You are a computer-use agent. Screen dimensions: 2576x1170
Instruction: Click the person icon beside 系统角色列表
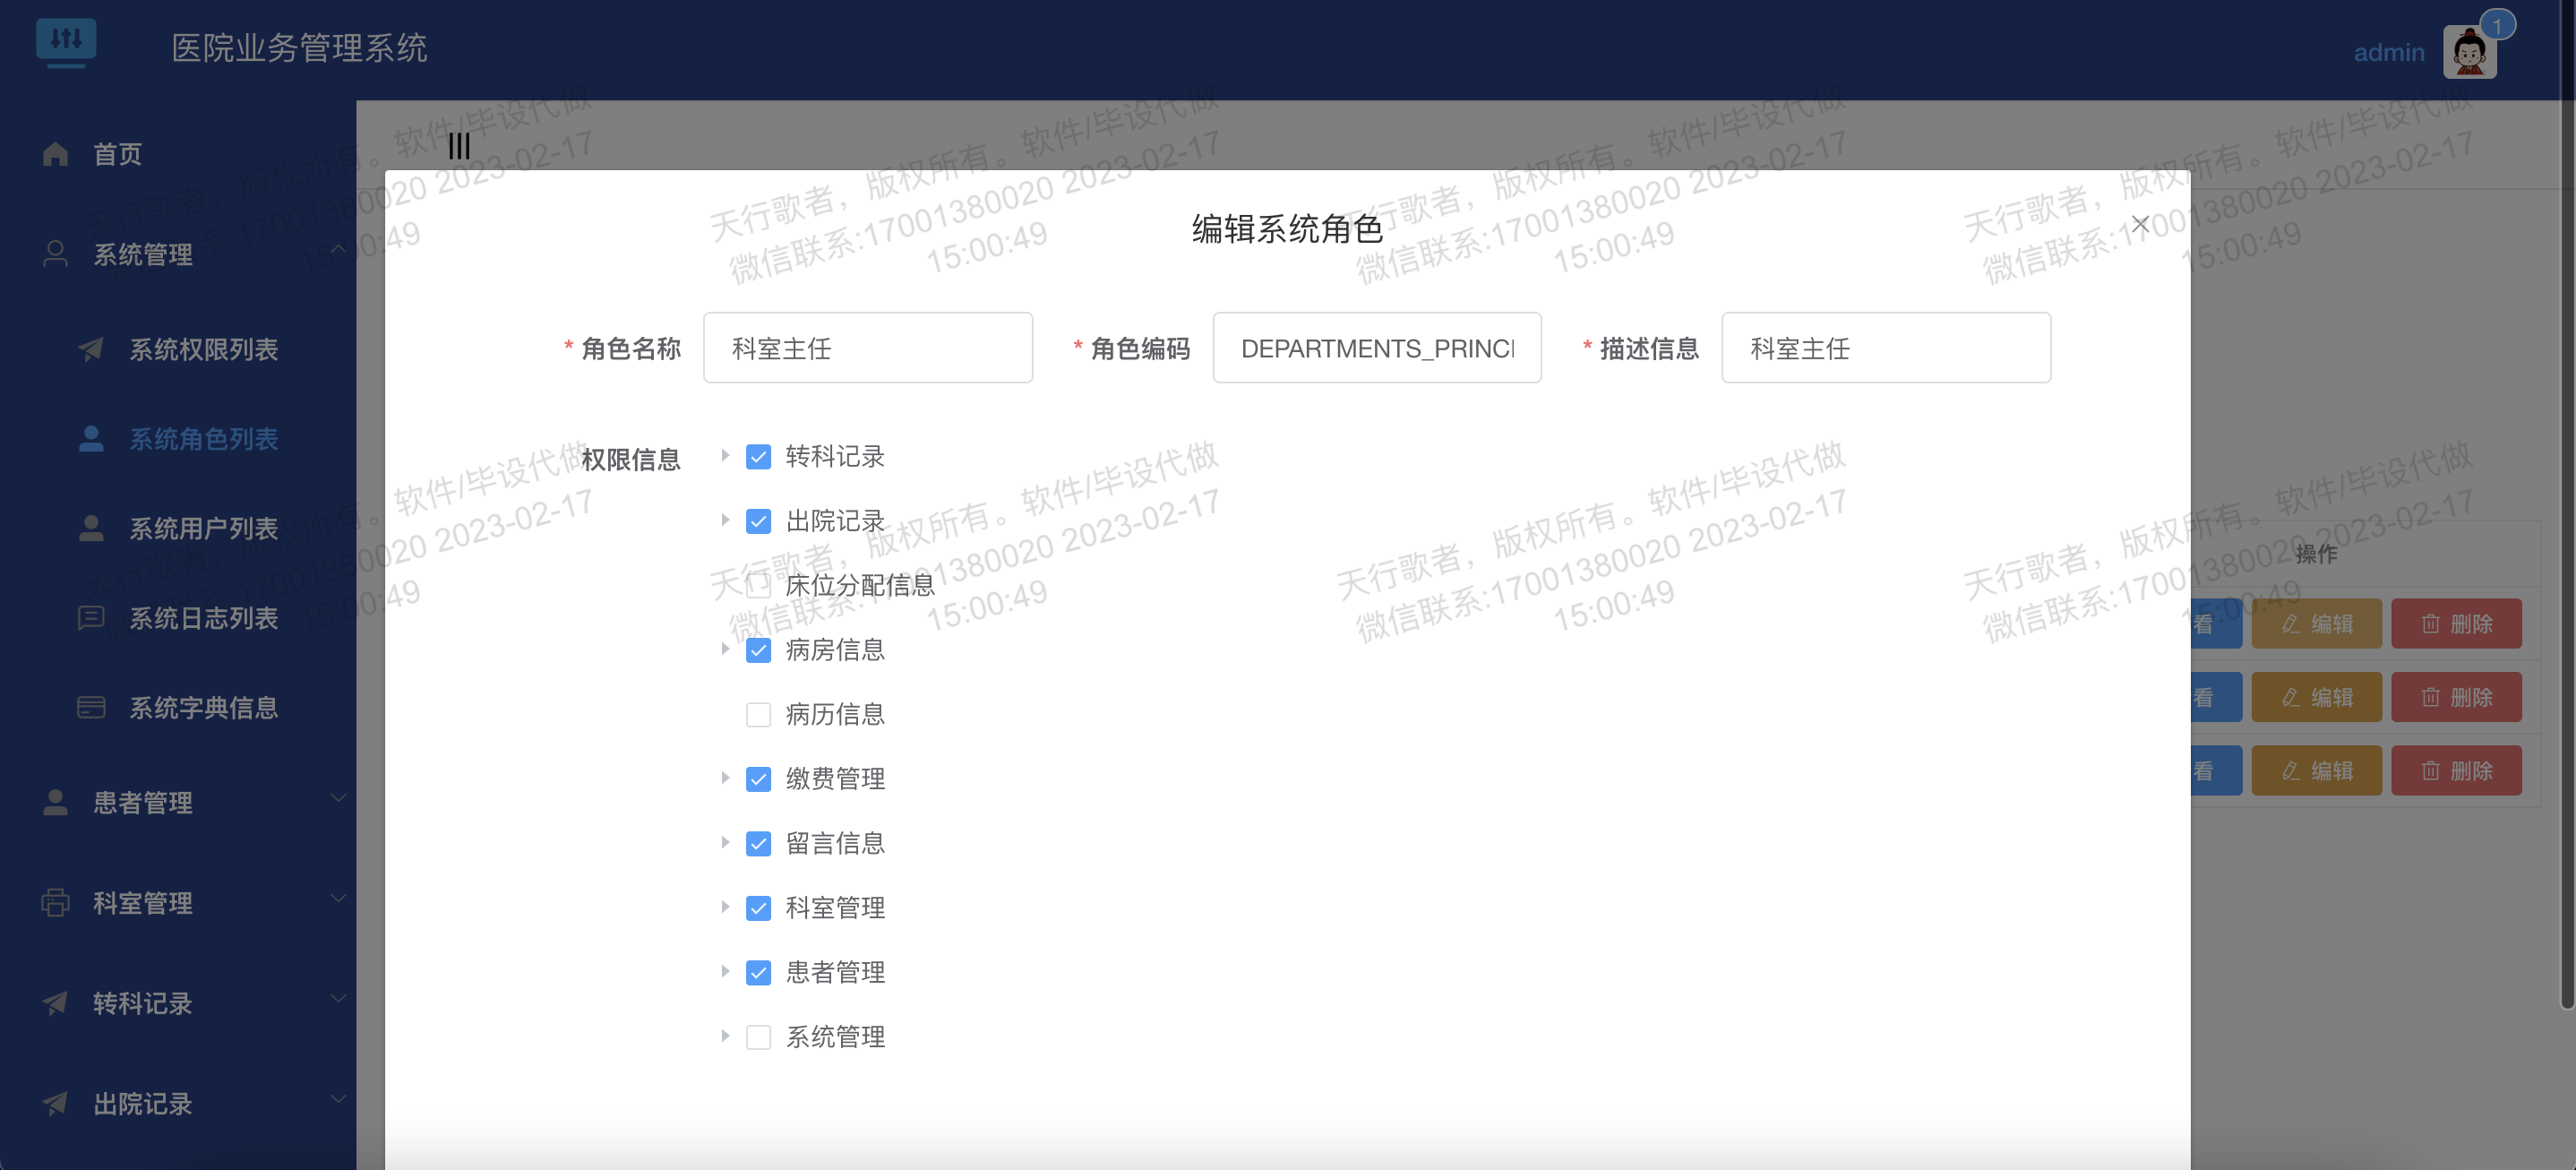[91, 439]
